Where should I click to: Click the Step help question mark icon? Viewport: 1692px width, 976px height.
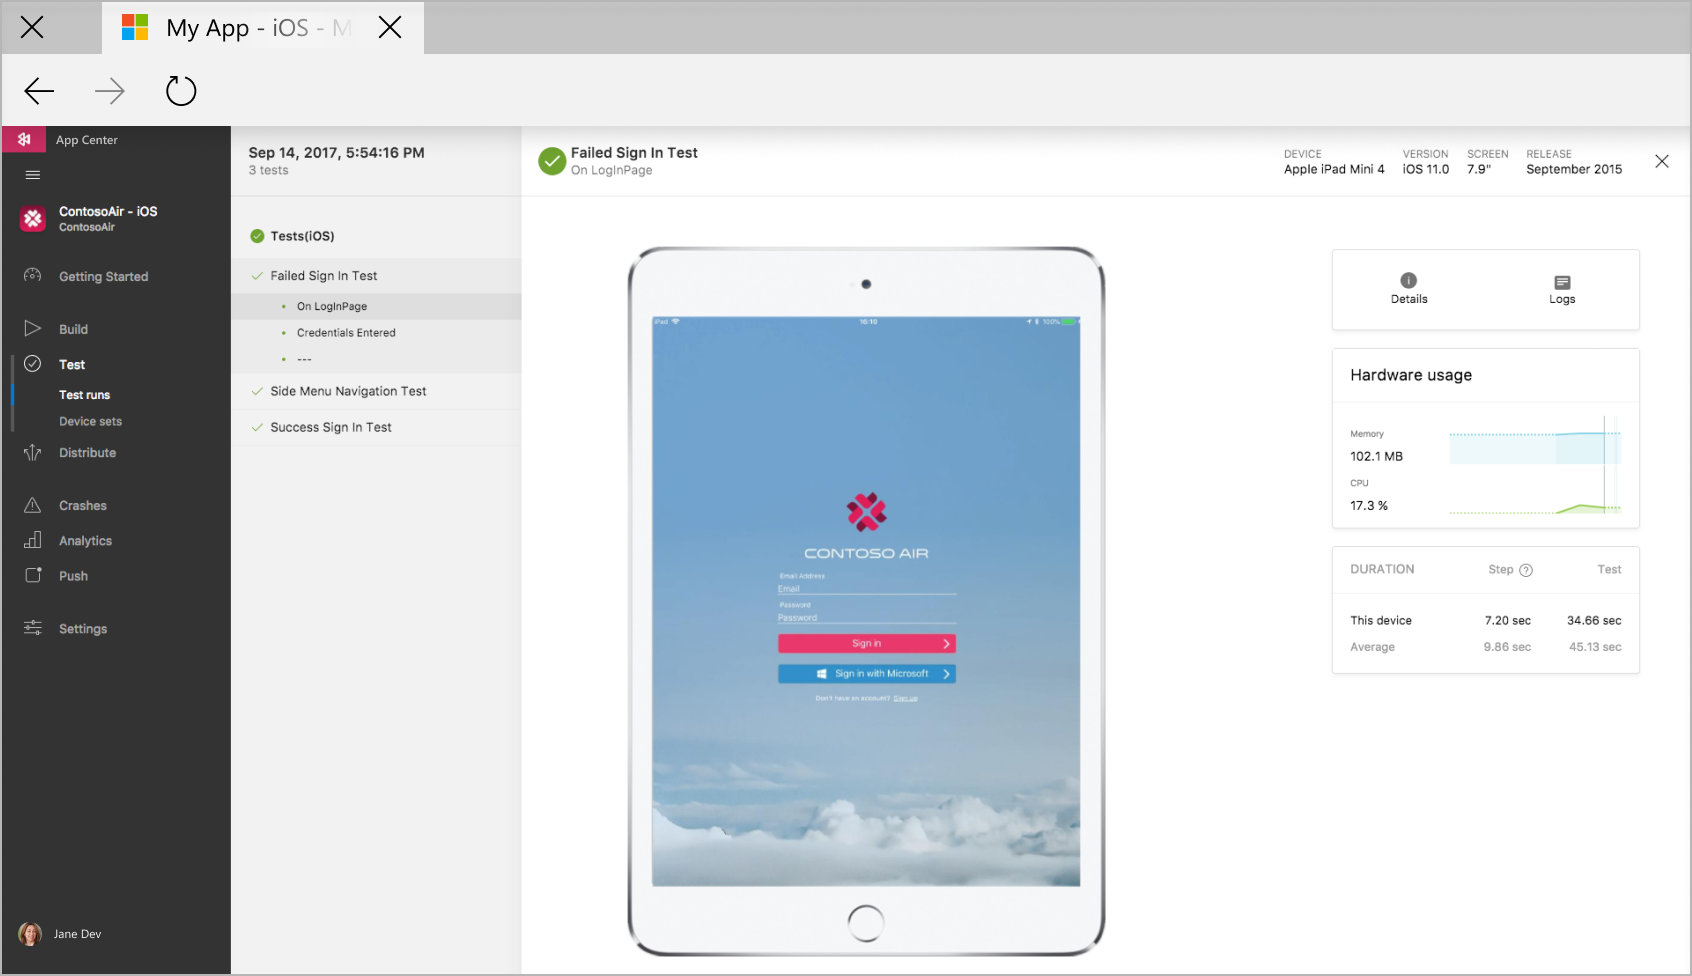click(1525, 569)
